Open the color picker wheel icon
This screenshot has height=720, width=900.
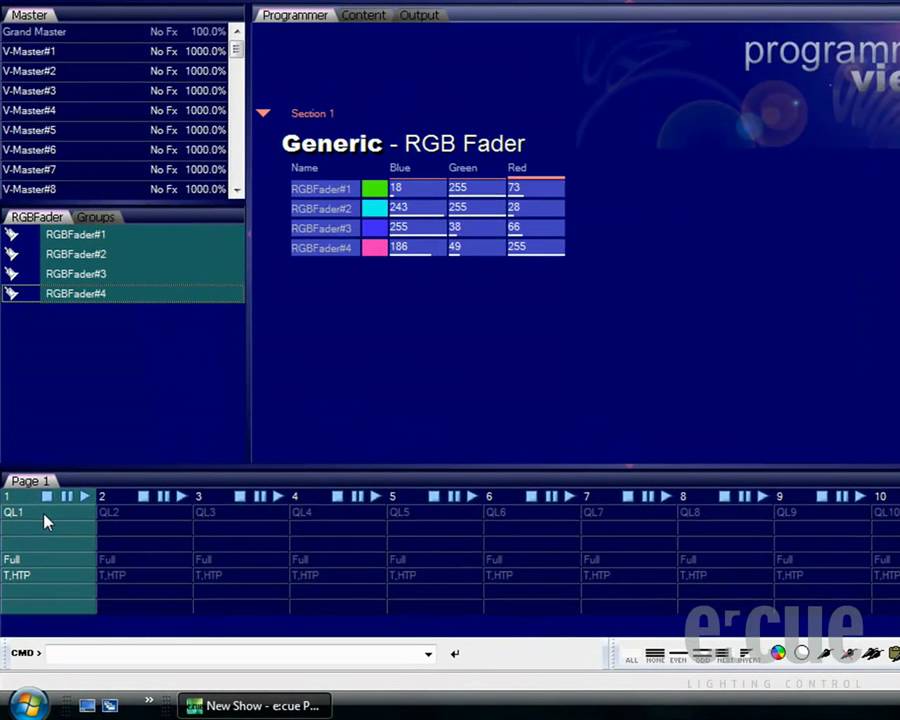pos(778,653)
